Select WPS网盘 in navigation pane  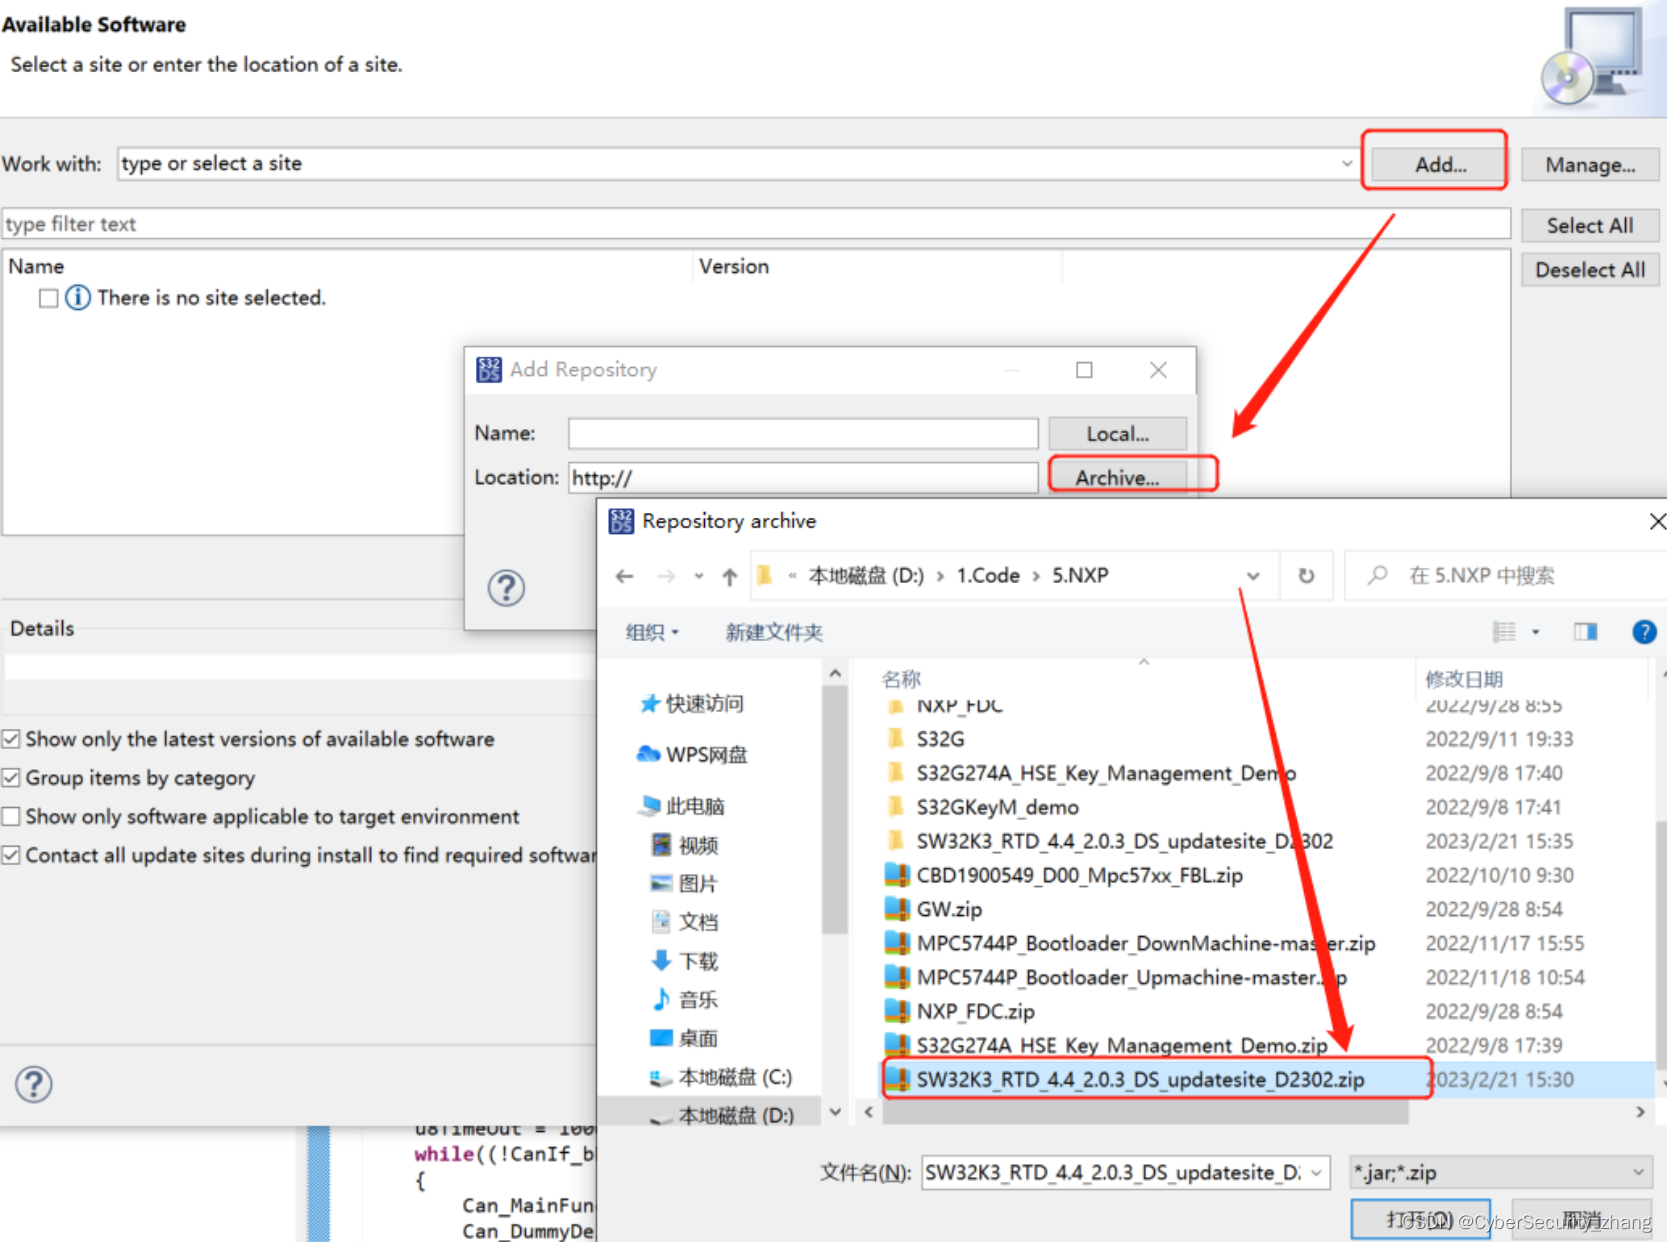[692, 754]
